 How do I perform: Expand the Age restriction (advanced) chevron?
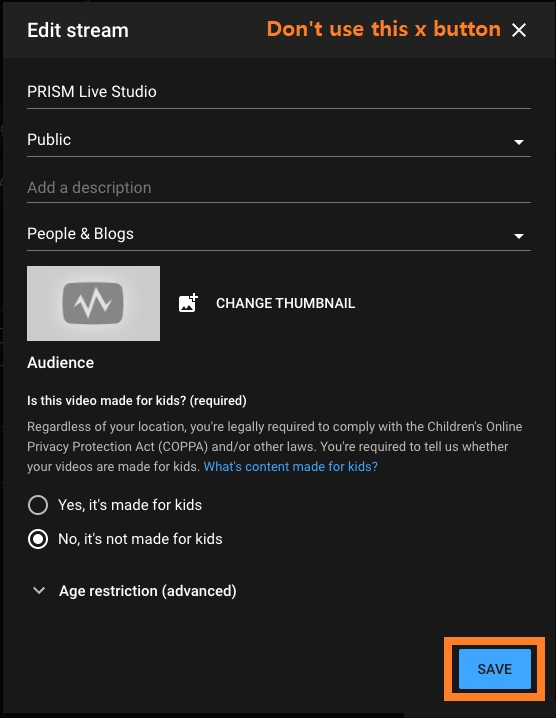pyautogui.click(x=39, y=591)
